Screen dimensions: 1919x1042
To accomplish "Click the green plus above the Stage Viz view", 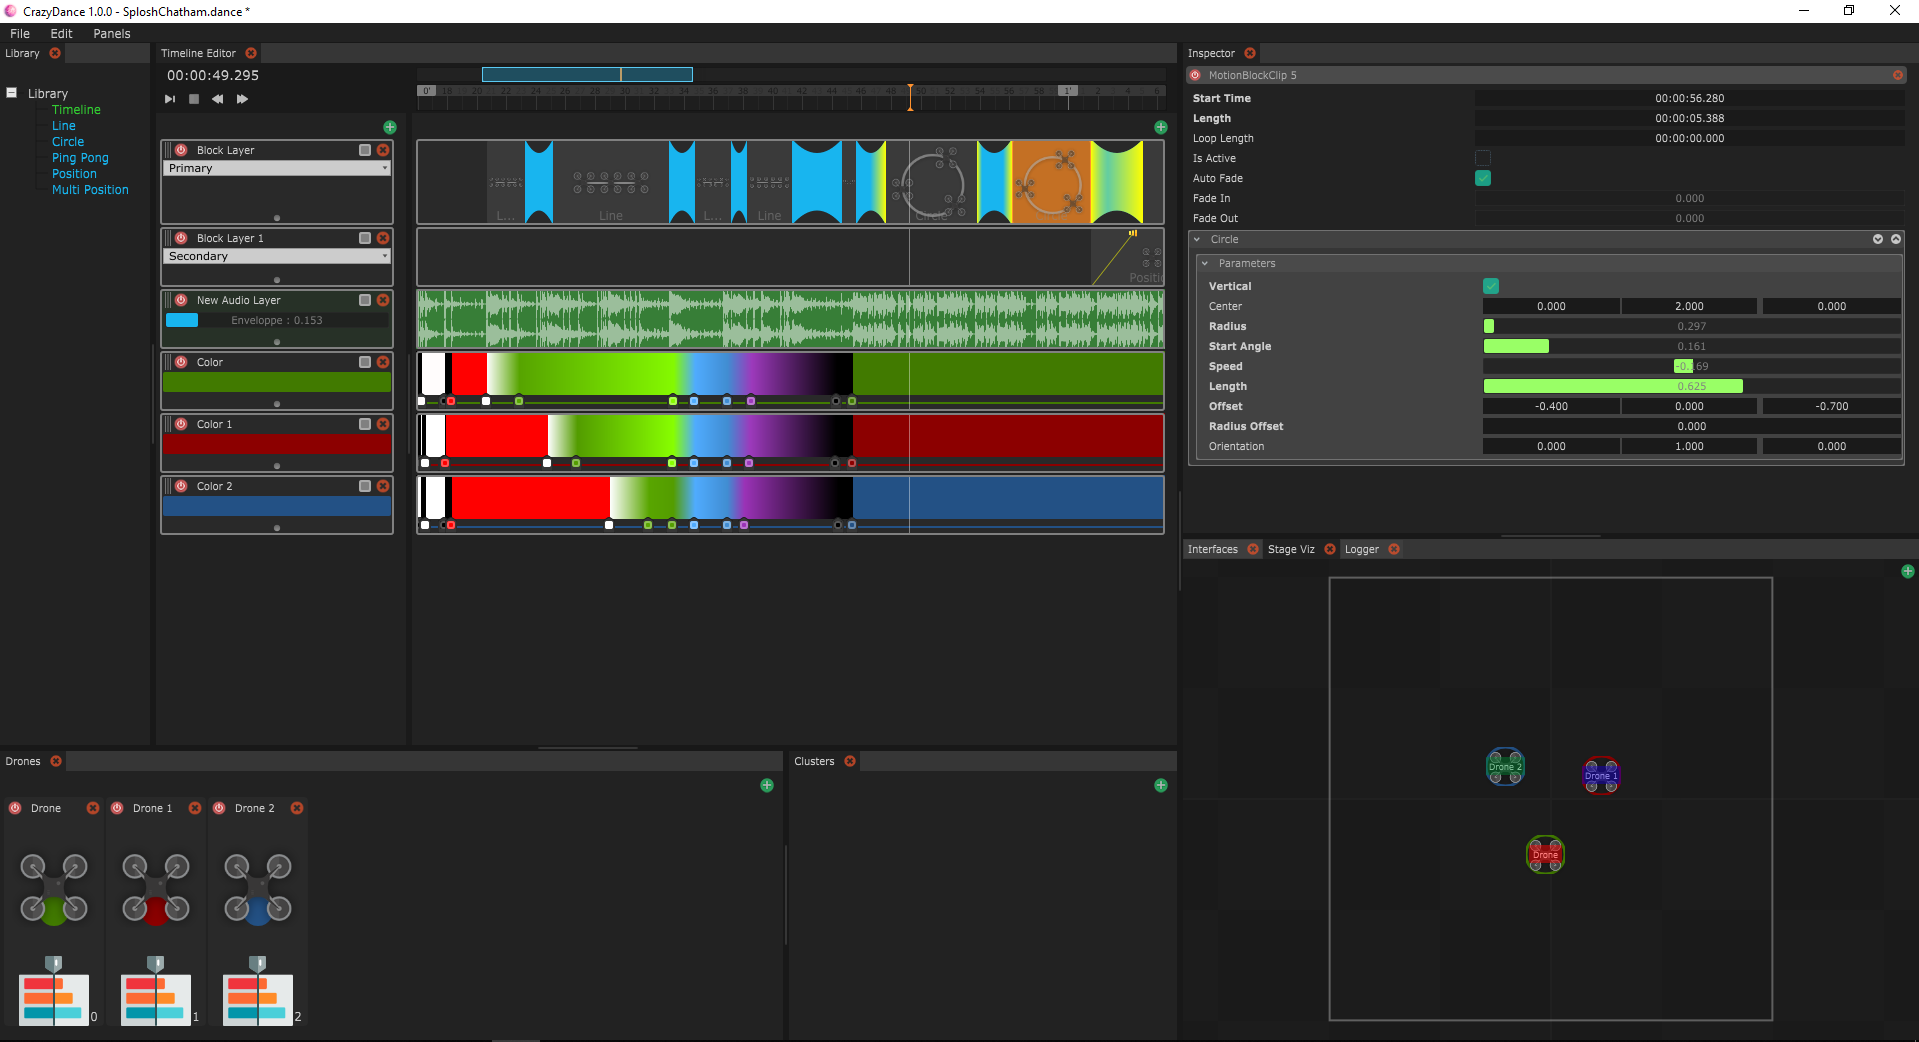I will pos(1907,571).
